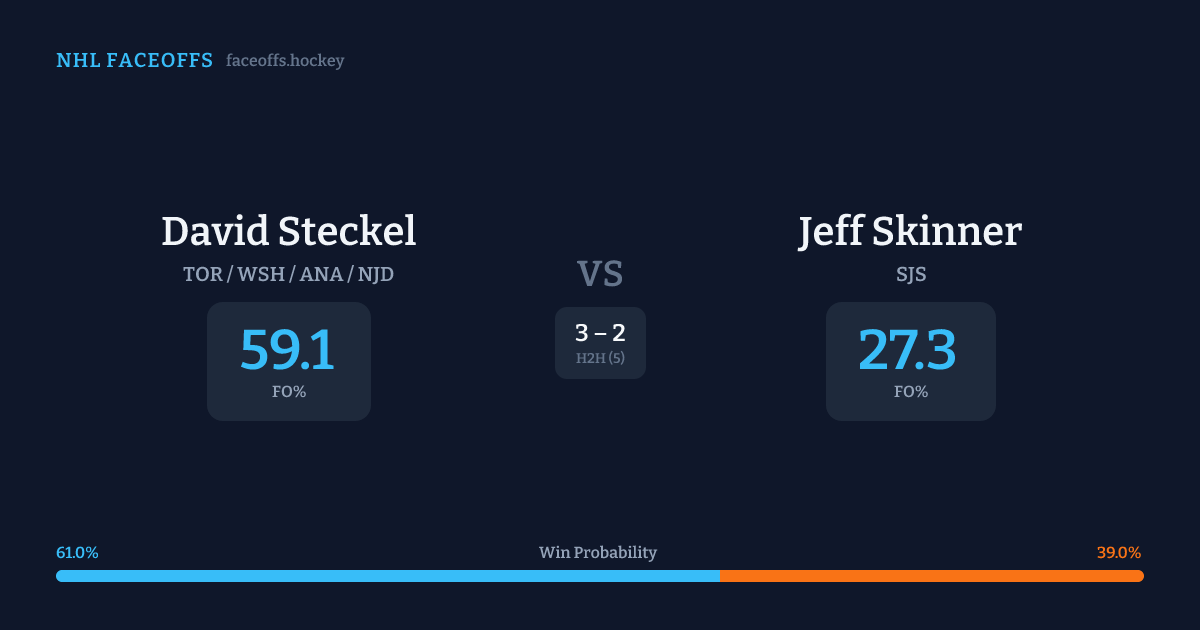
Task: Click the Win Probability label
Action: [x=598, y=553]
